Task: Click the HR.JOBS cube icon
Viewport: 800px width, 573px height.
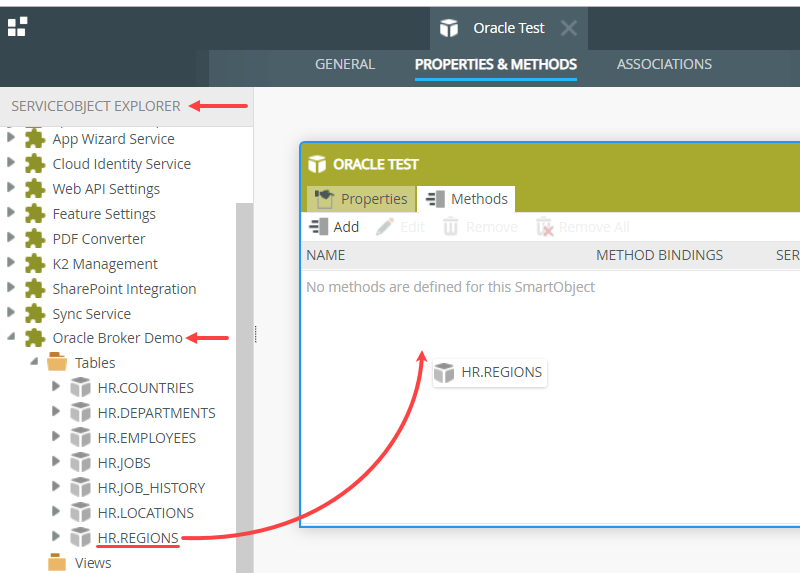Action: (80, 462)
